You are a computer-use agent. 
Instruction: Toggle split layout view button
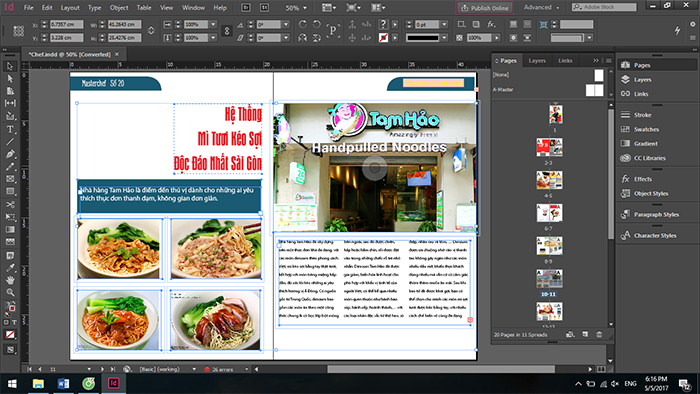click(601, 369)
